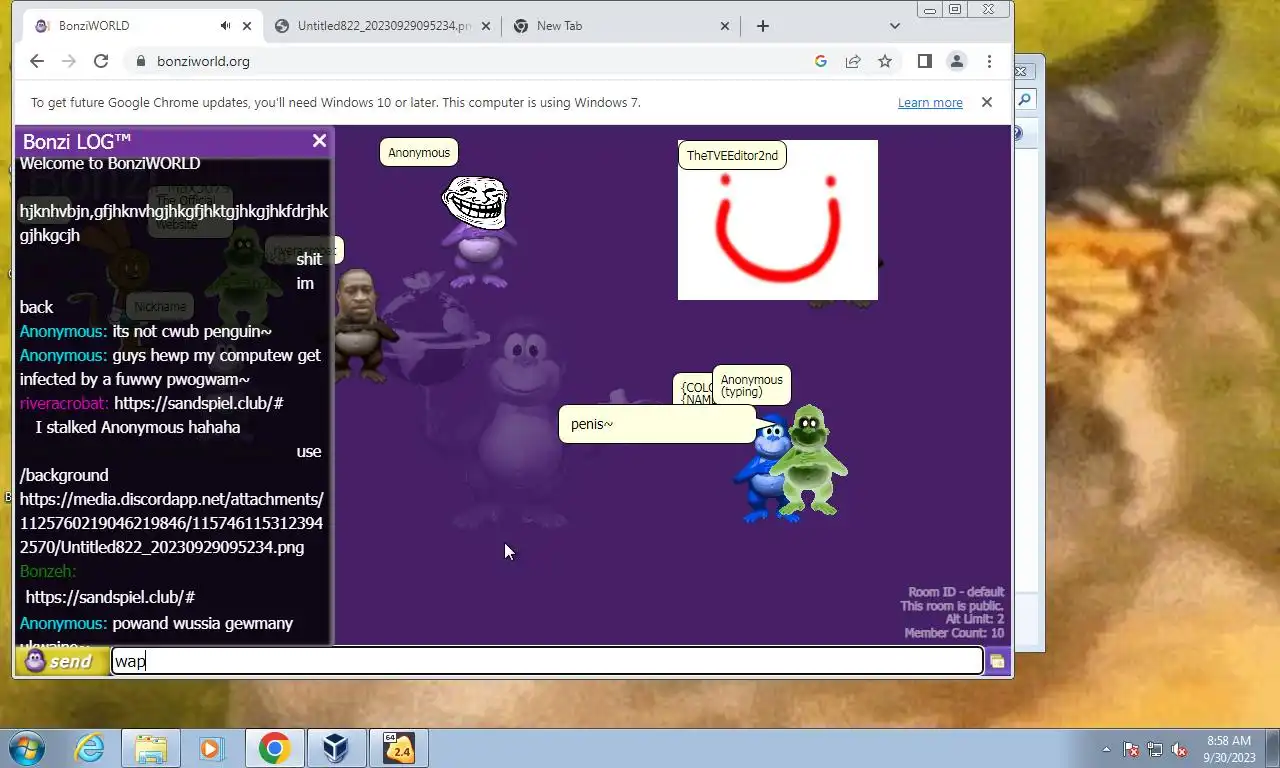Open Windows Media Player from taskbar
The image size is (1280, 768).
(211, 748)
